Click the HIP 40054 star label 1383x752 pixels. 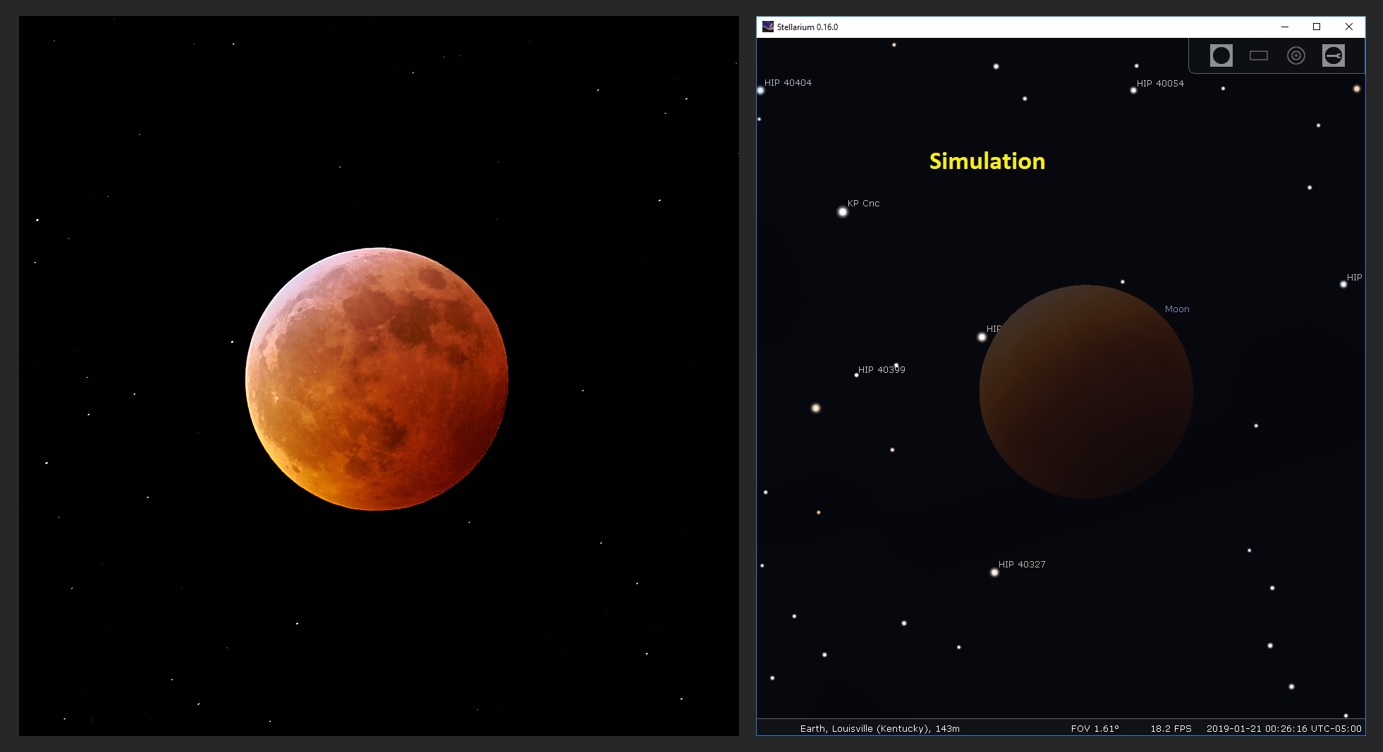[1160, 84]
